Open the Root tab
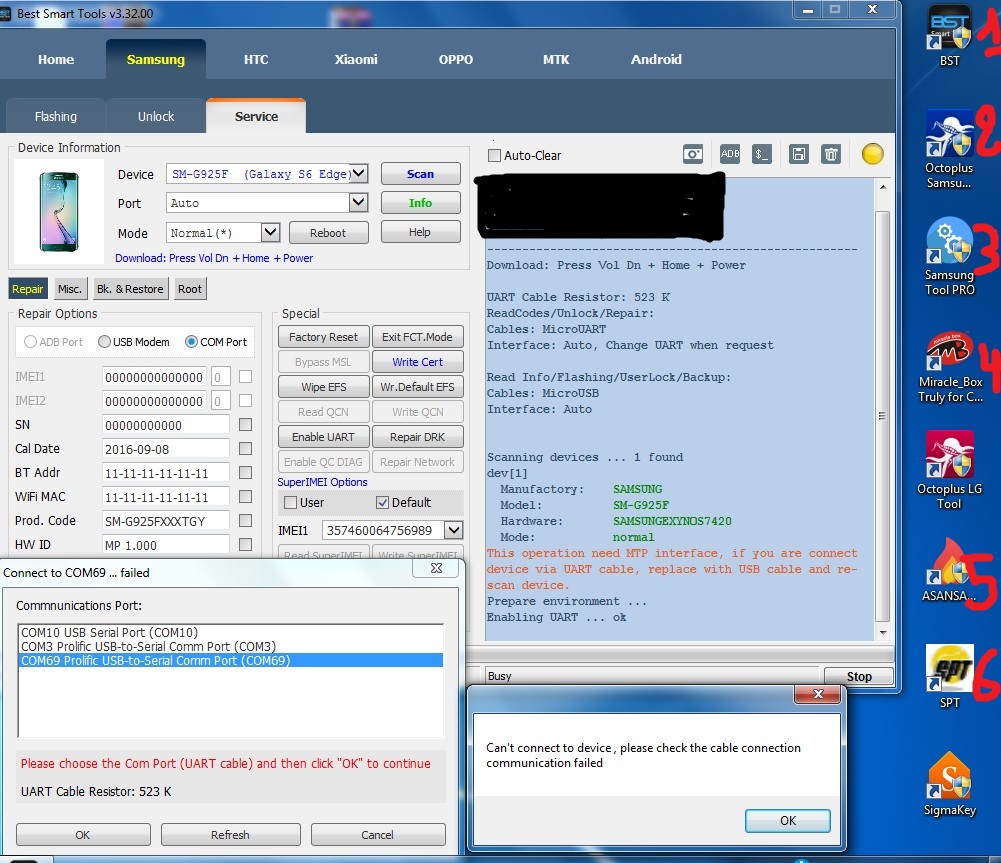The width and height of the screenshot is (1001, 863). [x=190, y=289]
